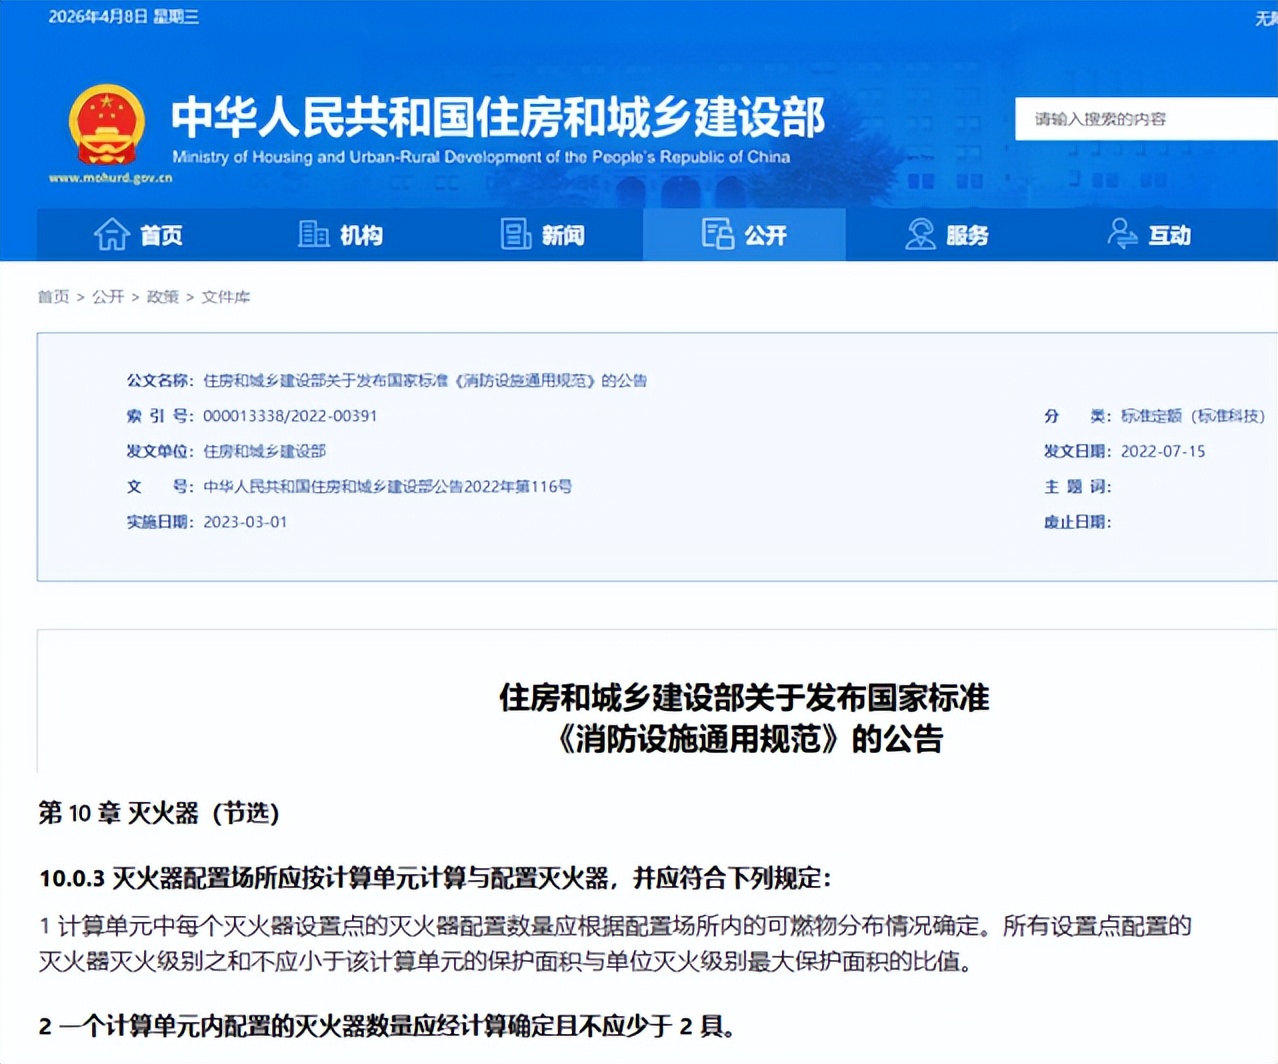Click the issue date 2022-07-15
The image size is (1278, 1064).
(1163, 451)
